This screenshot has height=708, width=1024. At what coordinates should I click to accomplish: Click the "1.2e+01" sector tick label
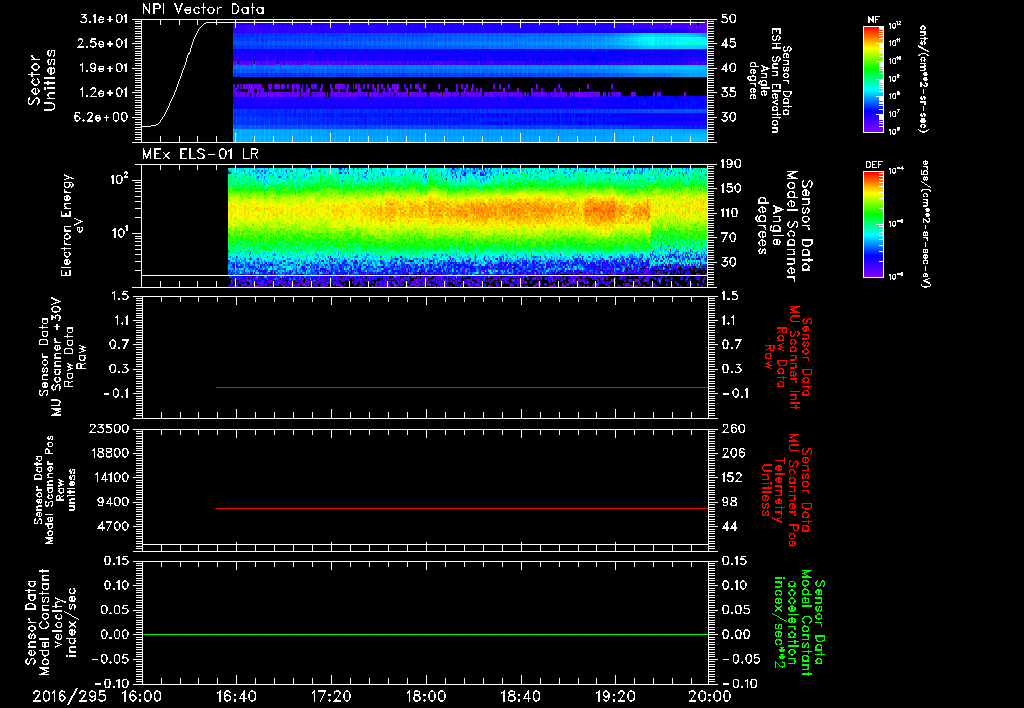click(x=104, y=93)
